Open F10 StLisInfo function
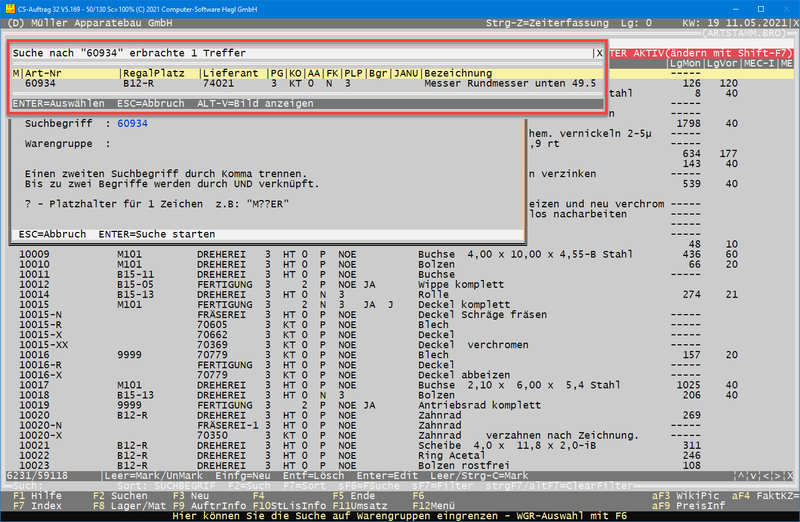 pyautogui.click(x=288, y=505)
